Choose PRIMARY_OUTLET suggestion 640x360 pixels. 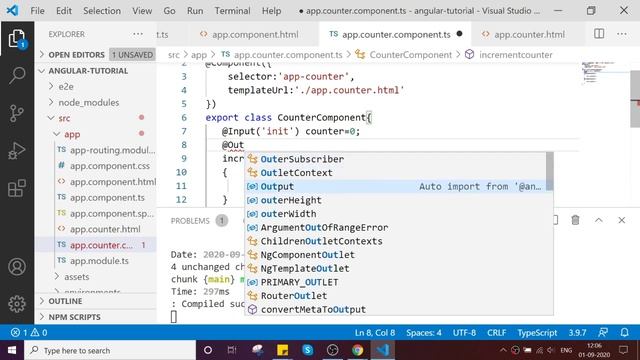pyautogui.click(x=396, y=282)
